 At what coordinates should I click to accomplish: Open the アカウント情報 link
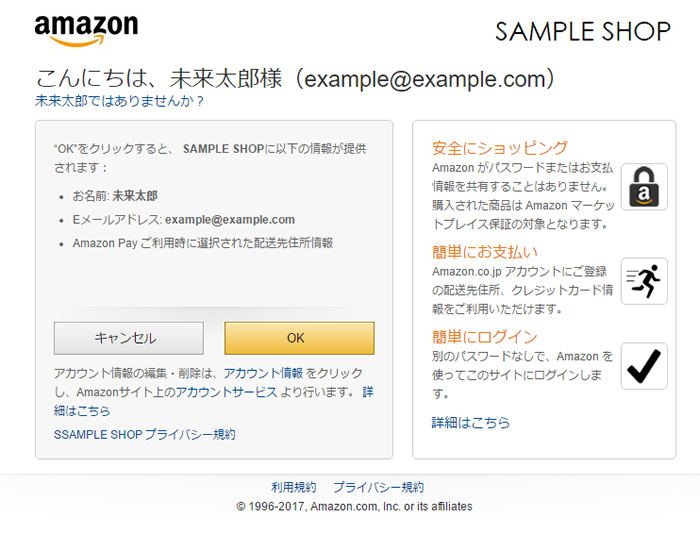[x=262, y=373]
